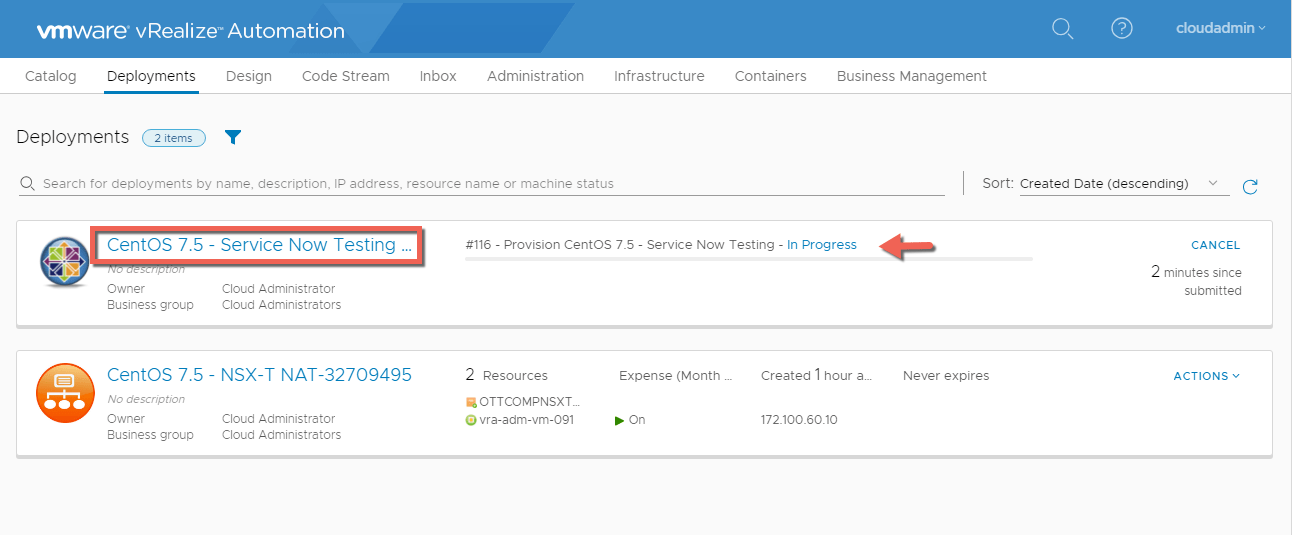Viewport: 1292px width, 535px height.
Task: Open CentOS 7.5 - NSX-T NAT-32709495 deployment
Action: point(259,375)
